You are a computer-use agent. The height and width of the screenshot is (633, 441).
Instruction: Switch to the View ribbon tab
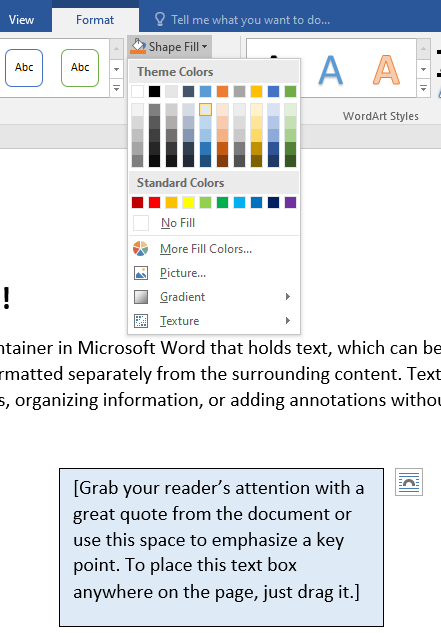point(21,19)
